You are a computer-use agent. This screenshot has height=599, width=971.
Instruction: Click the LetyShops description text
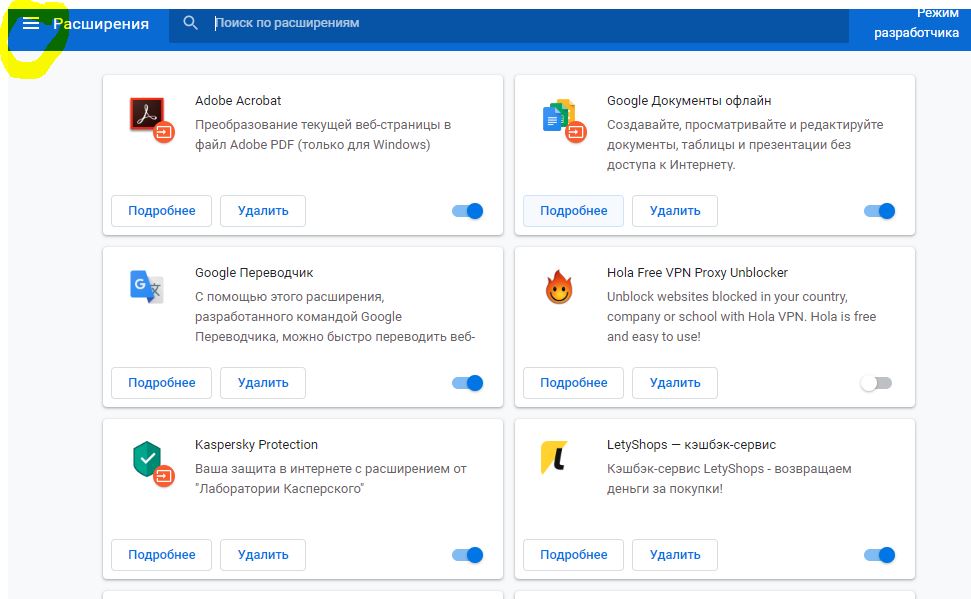click(x=729, y=478)
